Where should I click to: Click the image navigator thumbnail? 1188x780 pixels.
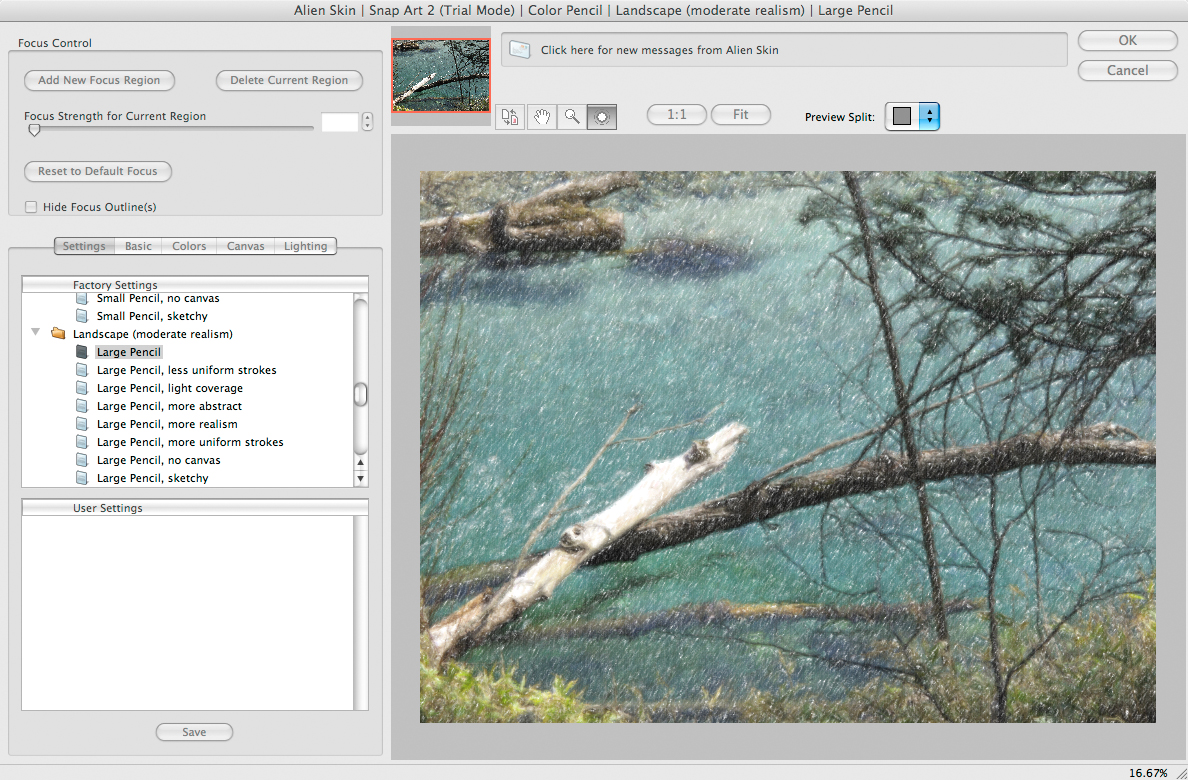pos(440,75)
